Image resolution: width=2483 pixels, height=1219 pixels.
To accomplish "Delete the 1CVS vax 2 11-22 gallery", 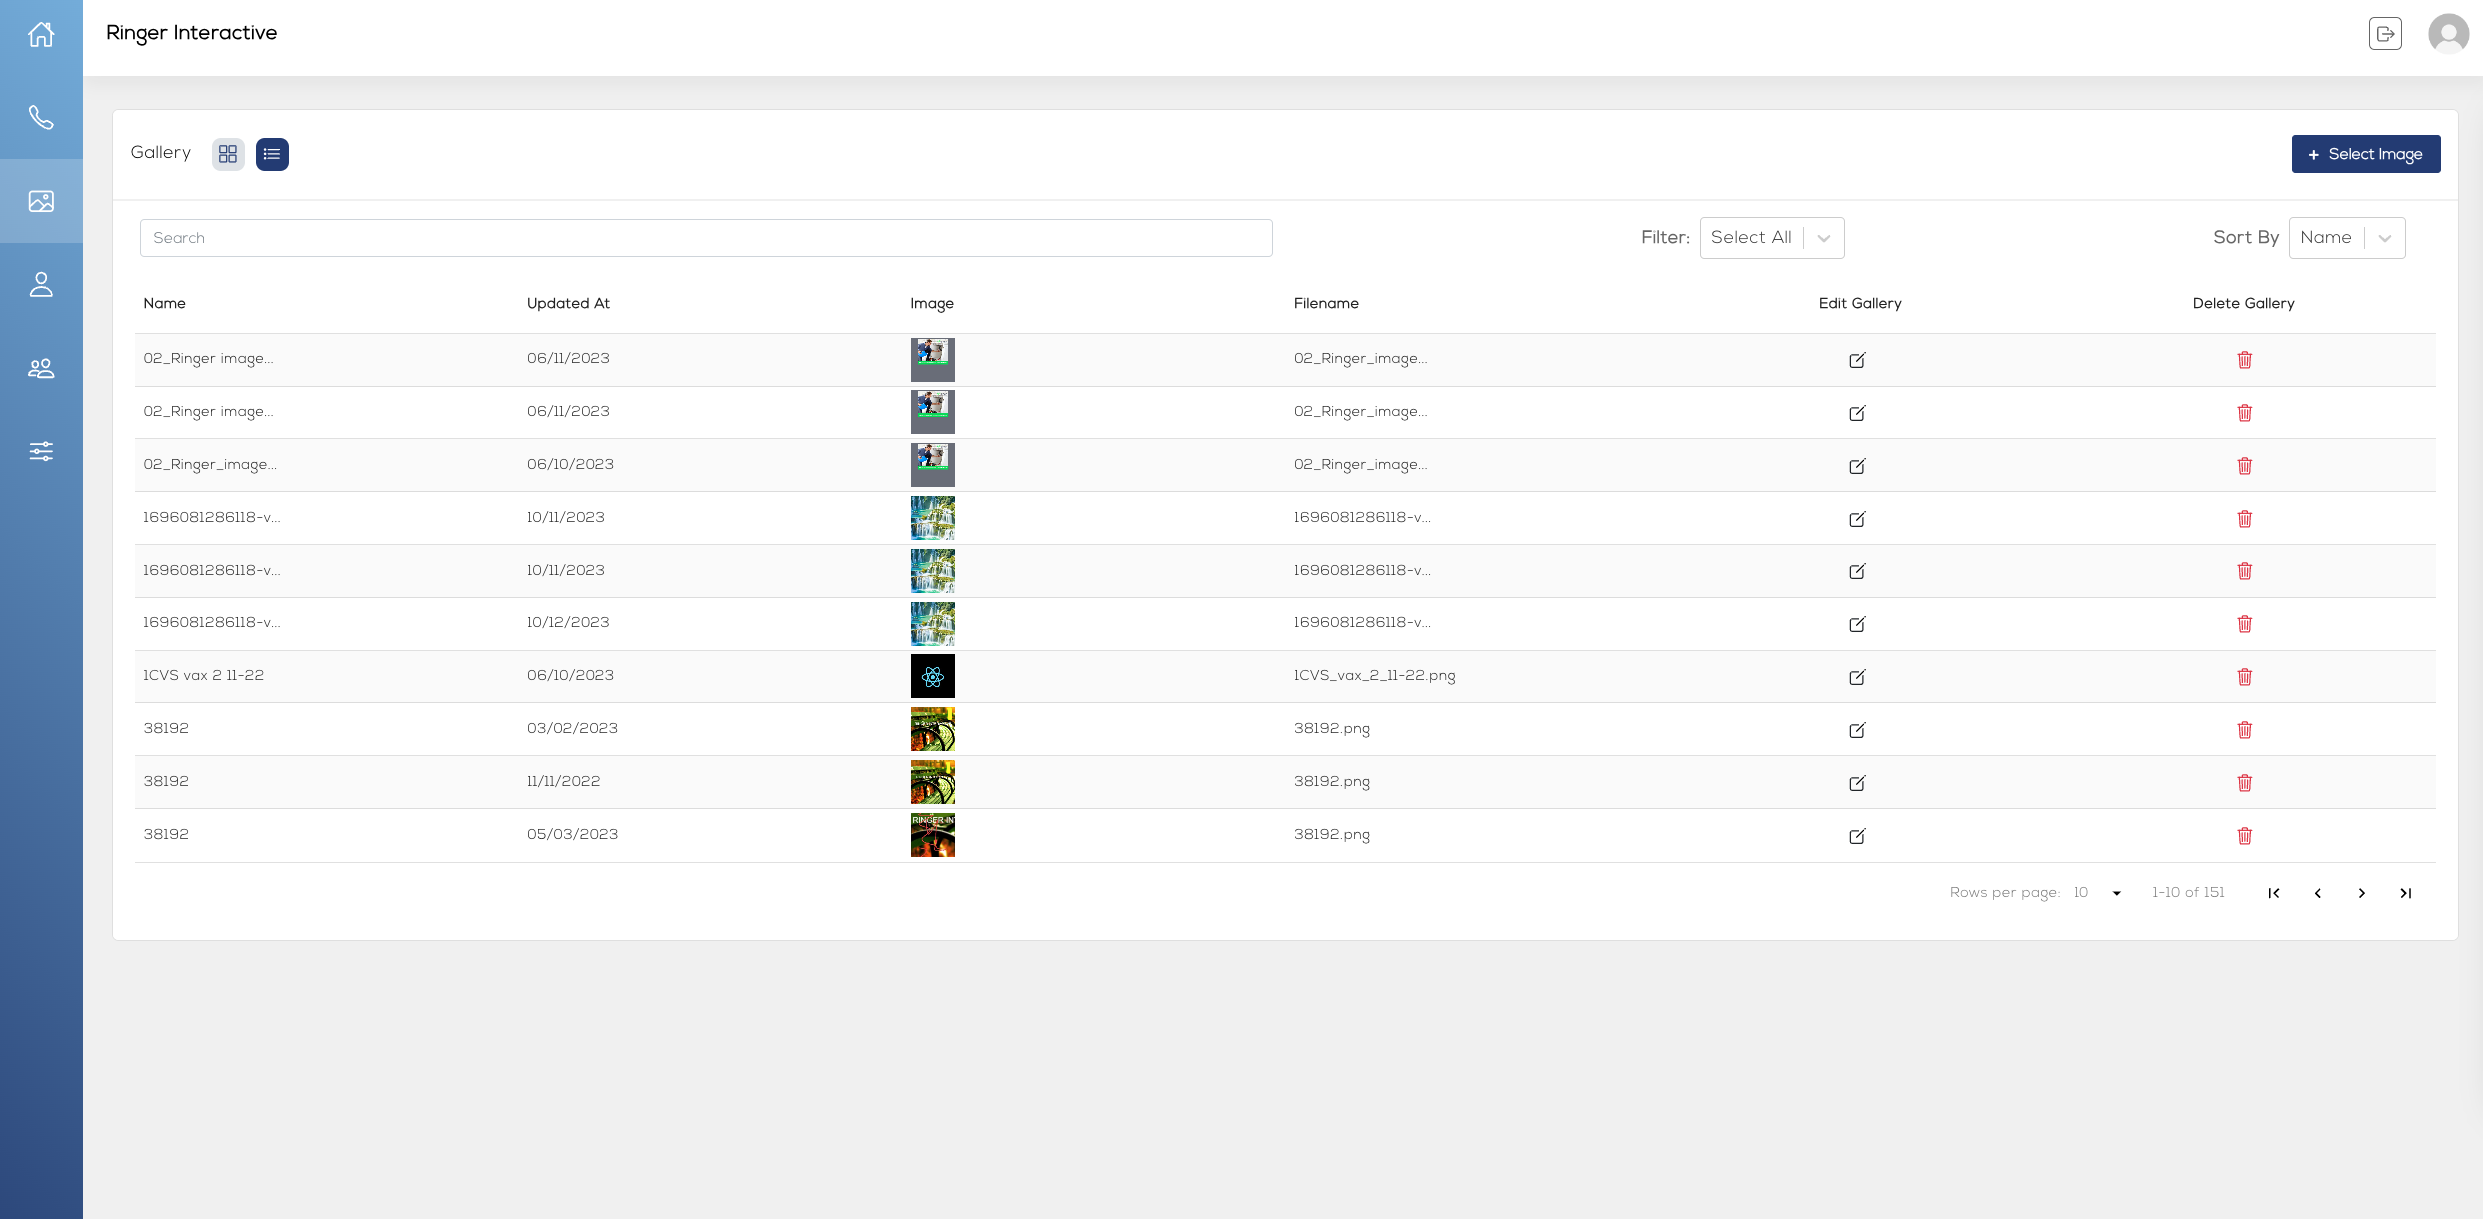I will 2244,677.
